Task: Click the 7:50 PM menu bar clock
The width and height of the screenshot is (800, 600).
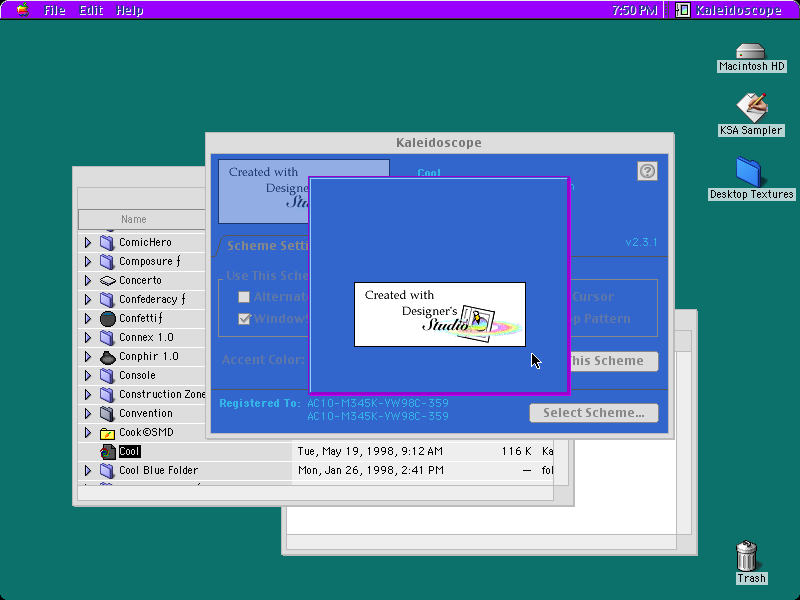Action: 634,10
